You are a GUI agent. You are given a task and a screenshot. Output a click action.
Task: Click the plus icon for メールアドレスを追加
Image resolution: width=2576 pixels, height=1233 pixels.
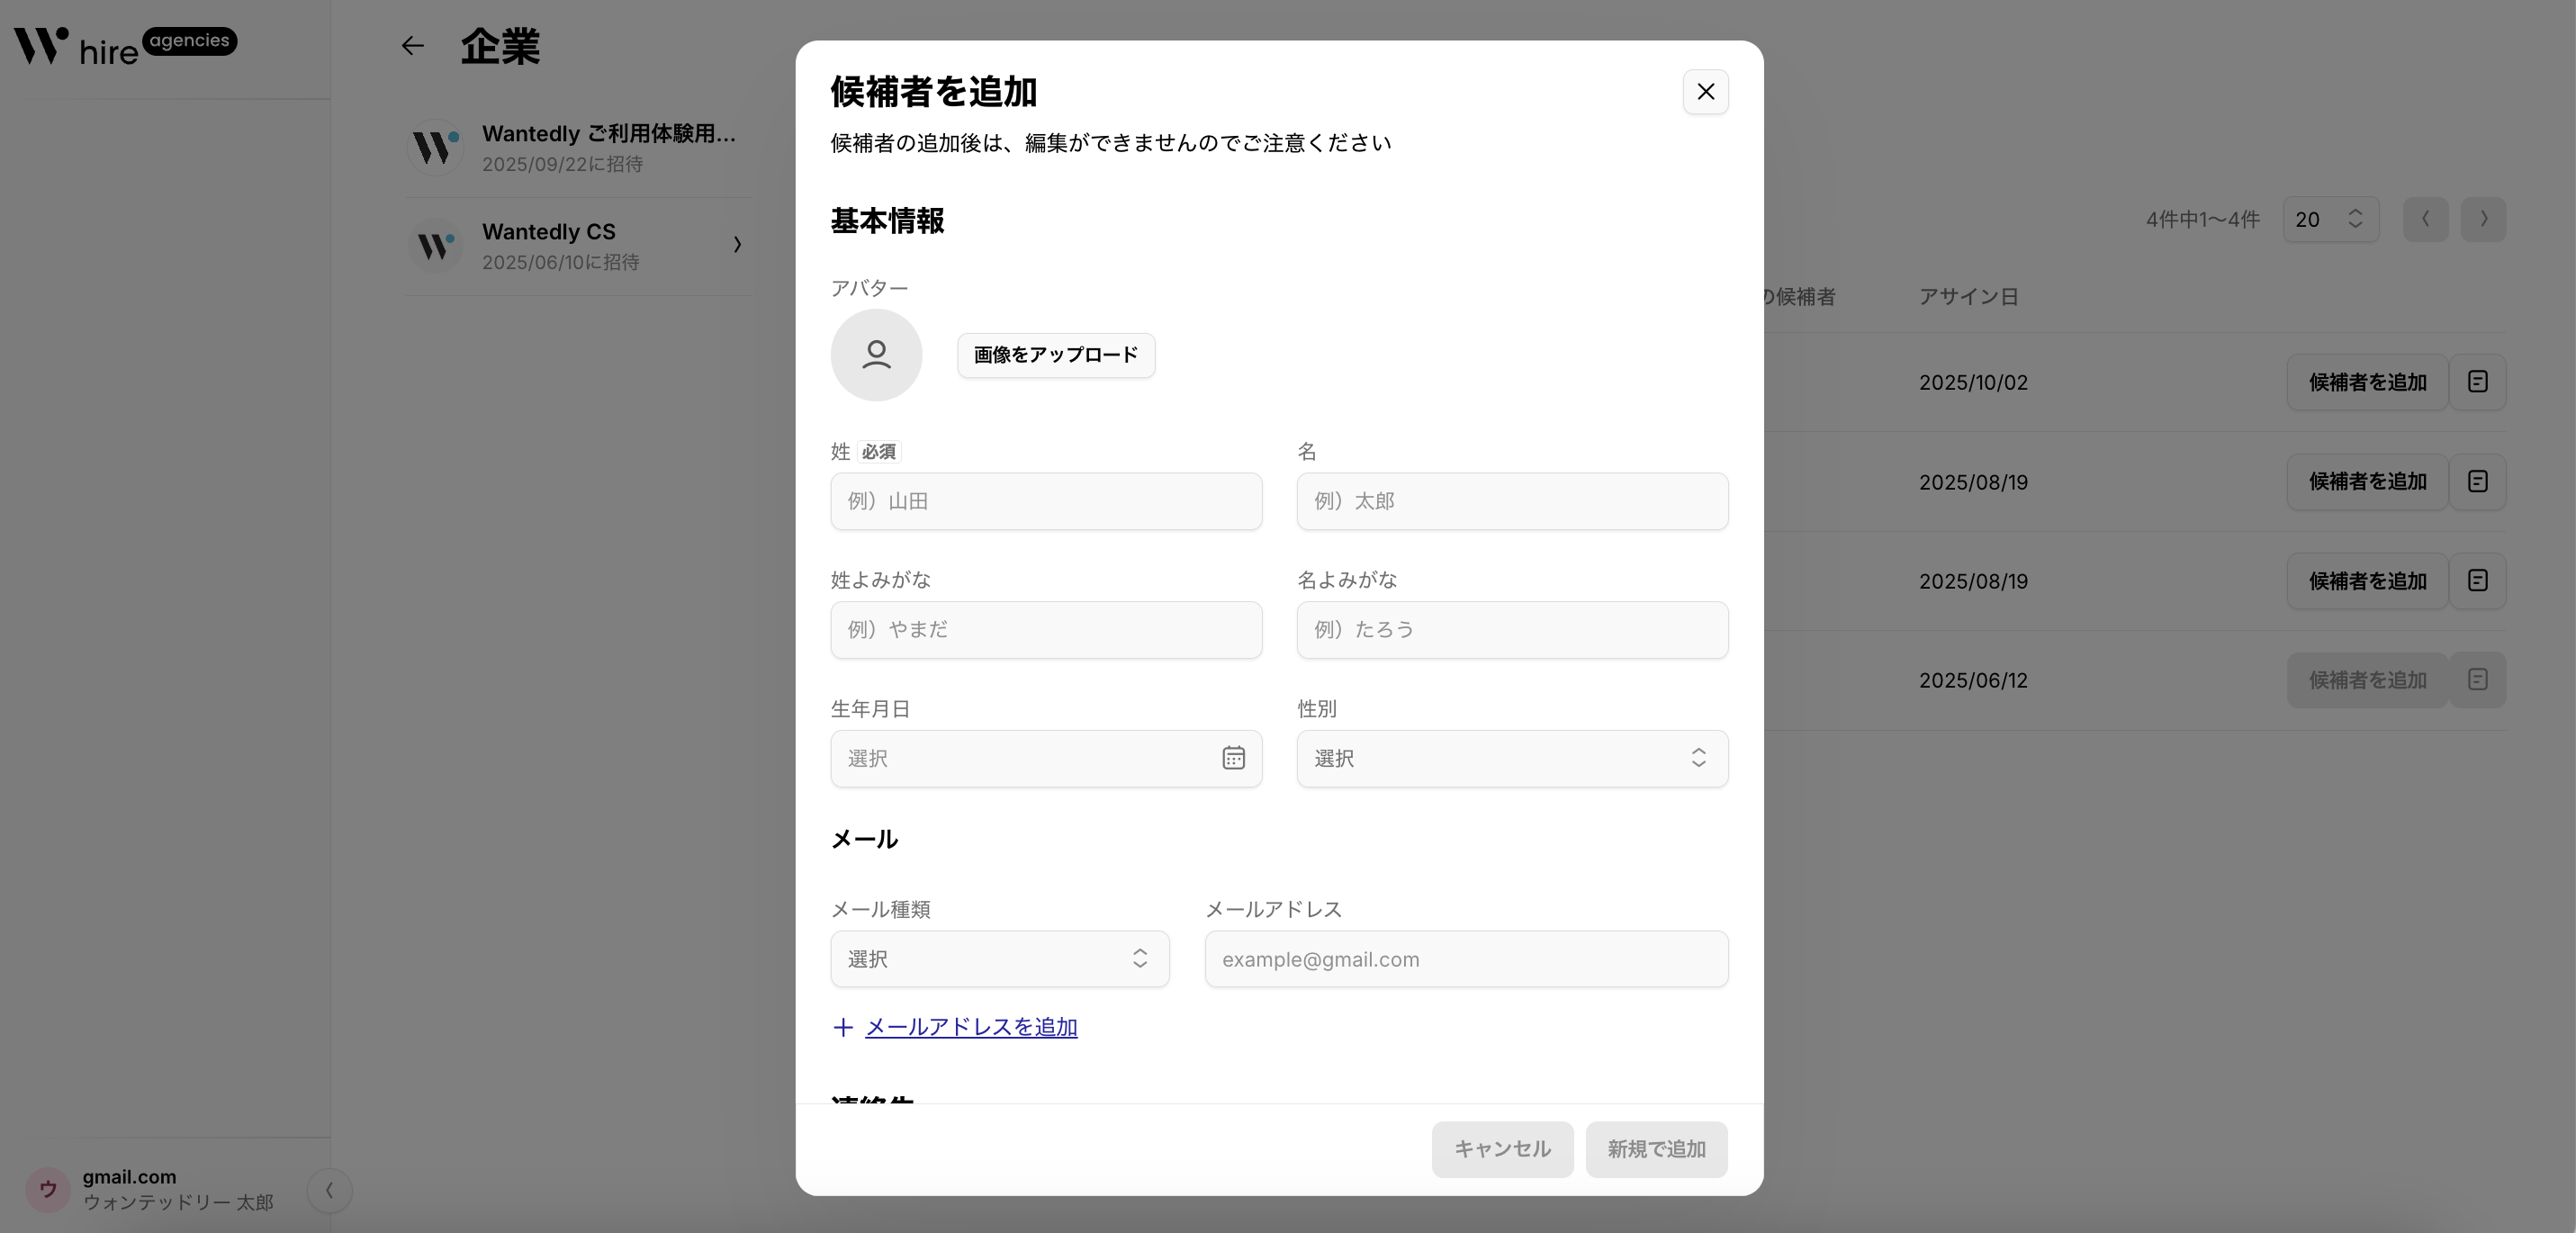click(x=843, y=1028)
